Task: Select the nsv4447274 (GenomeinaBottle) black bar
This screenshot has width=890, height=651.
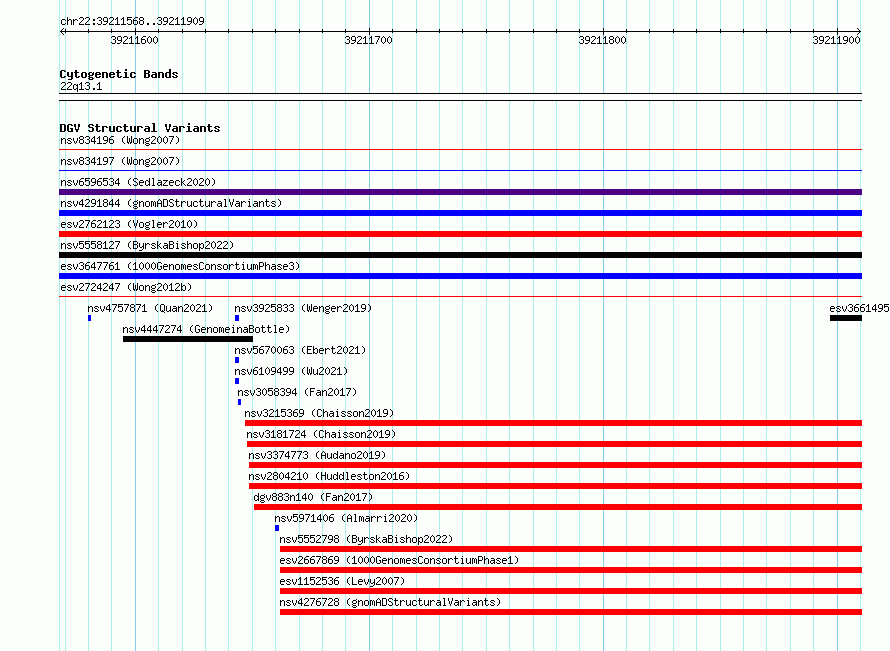Action: point(188,339)
